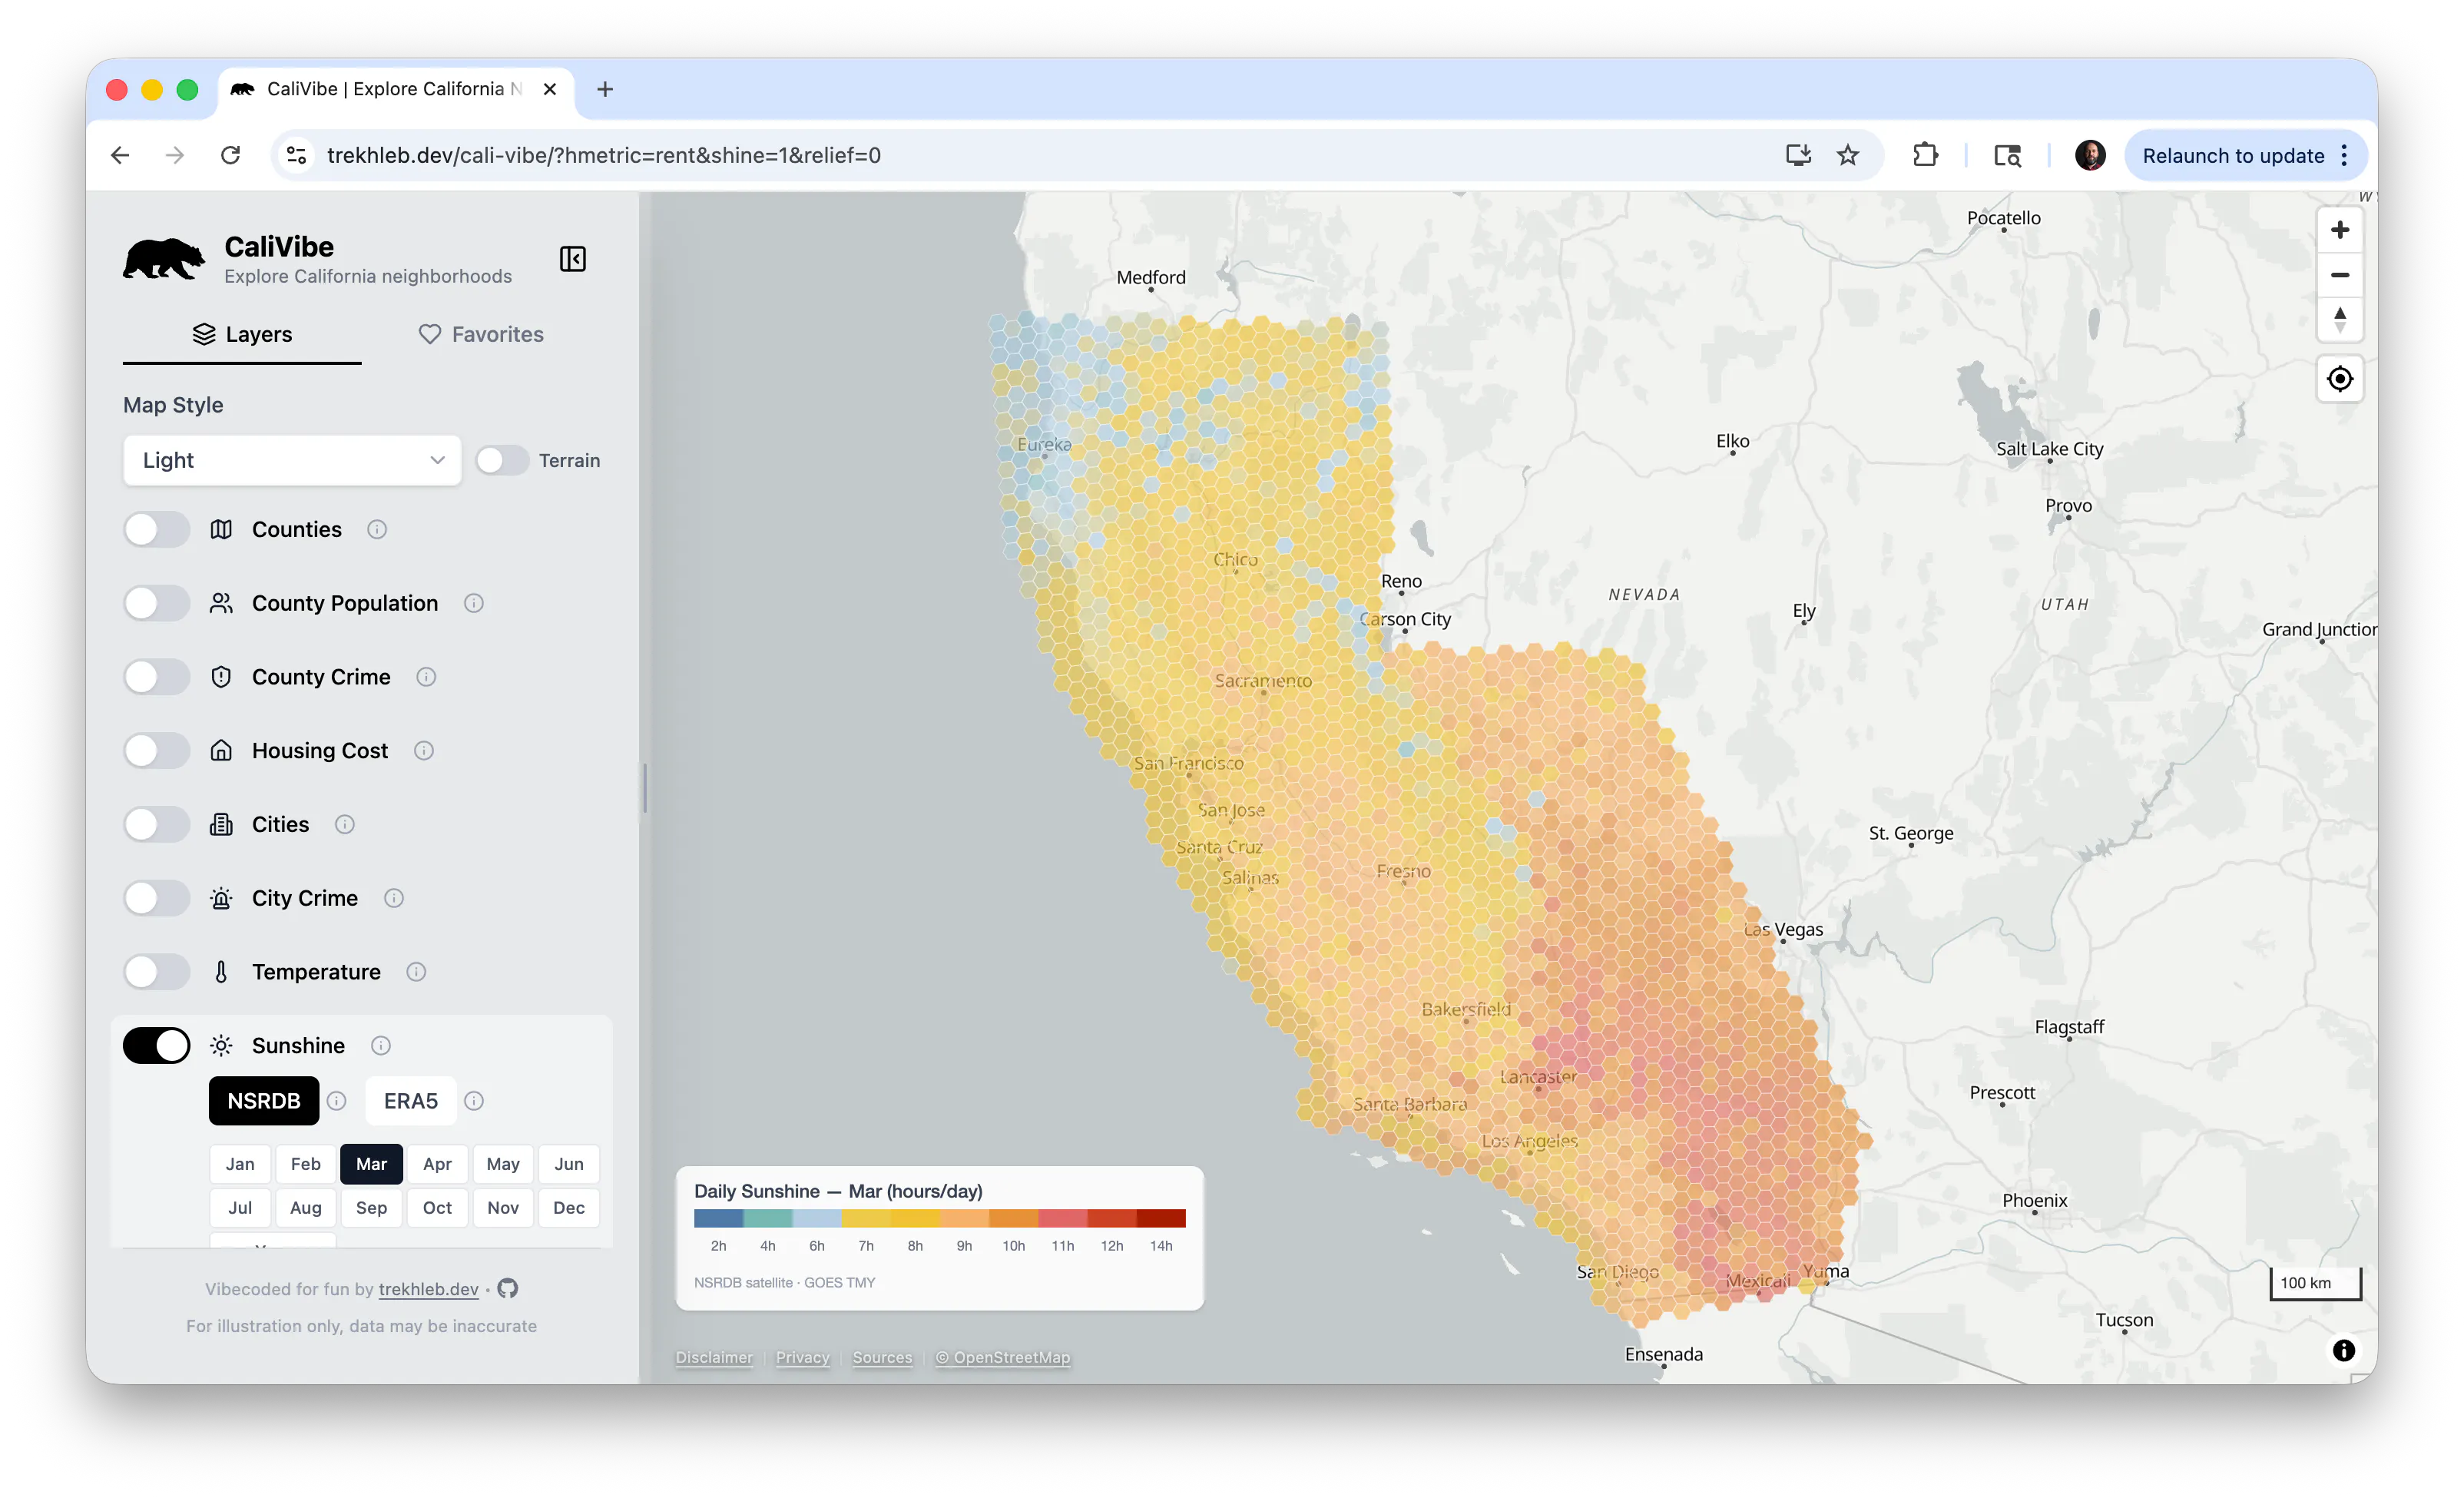Open Counties layer info icon

(377, 529)
